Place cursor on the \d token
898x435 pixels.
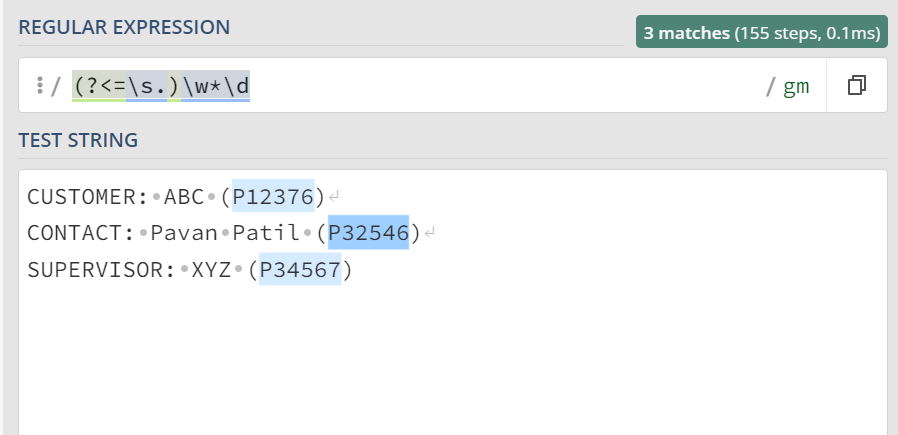[x=237, y=87]
